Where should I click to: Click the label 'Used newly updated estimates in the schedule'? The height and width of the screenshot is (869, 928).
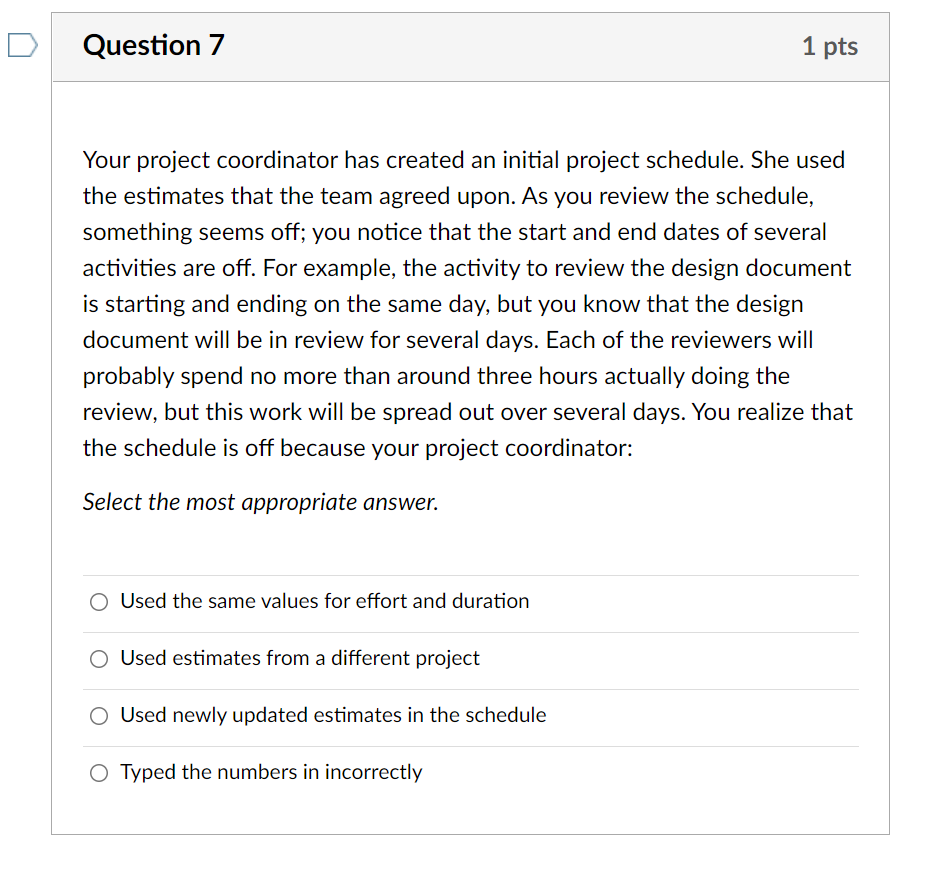tap(333, 716)
